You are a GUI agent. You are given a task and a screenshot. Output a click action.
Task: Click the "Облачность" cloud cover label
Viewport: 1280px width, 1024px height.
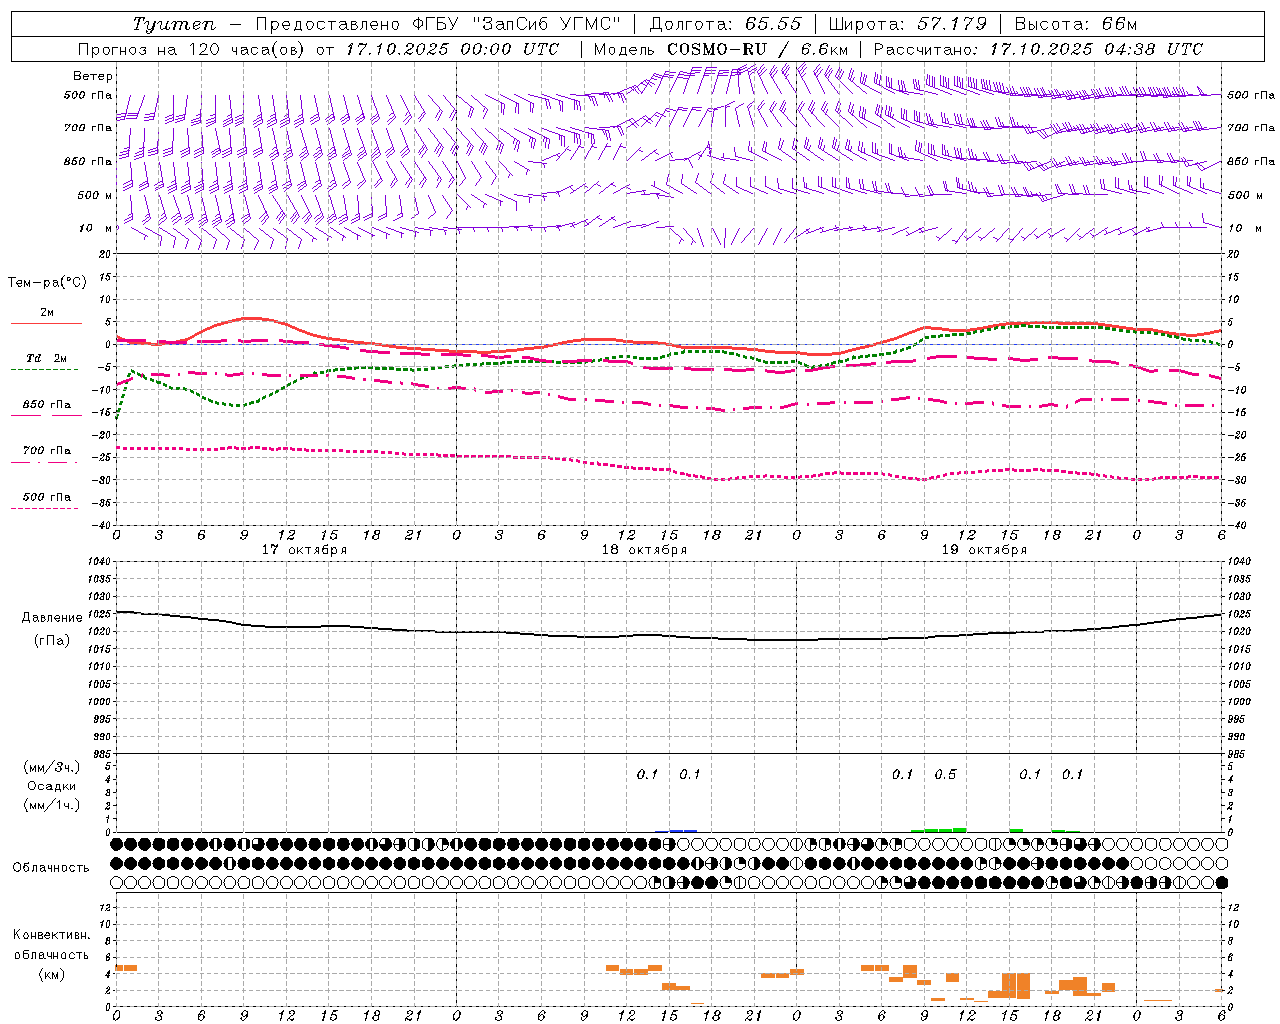point(51,867)
